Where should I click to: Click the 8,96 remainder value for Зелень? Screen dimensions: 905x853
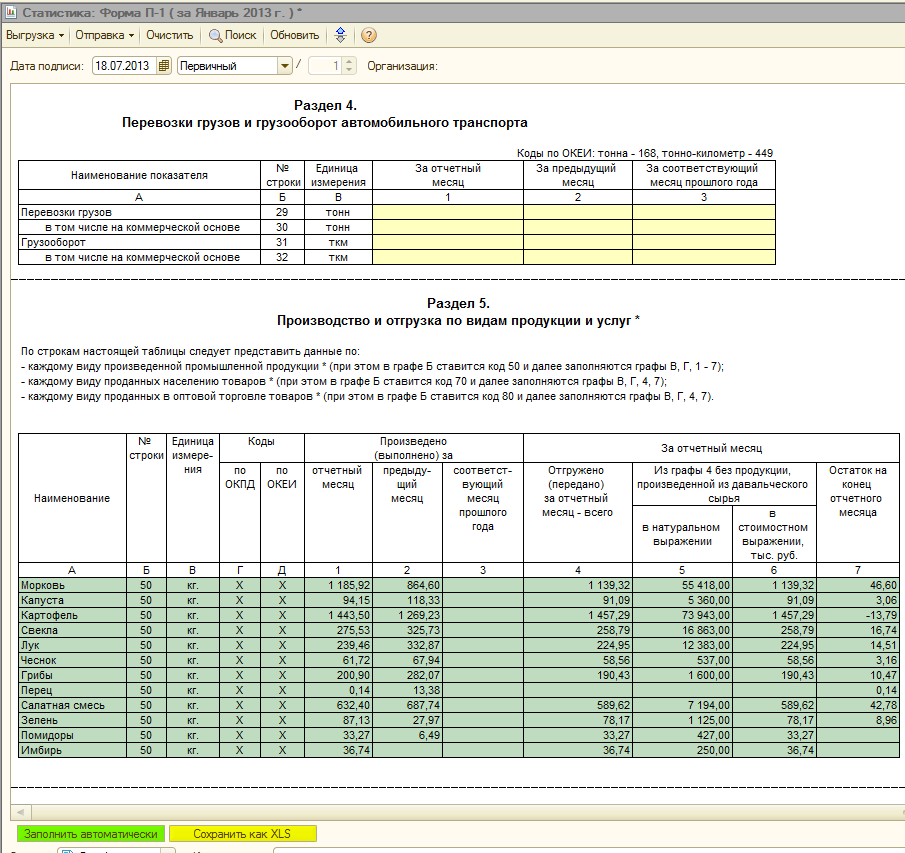click(858, 720)
